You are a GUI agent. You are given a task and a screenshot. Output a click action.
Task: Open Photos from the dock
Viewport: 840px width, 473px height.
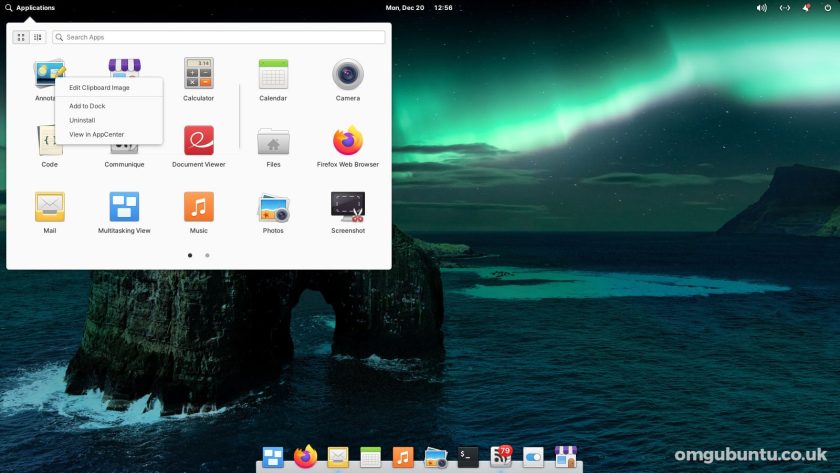click(x=436, y=458)
